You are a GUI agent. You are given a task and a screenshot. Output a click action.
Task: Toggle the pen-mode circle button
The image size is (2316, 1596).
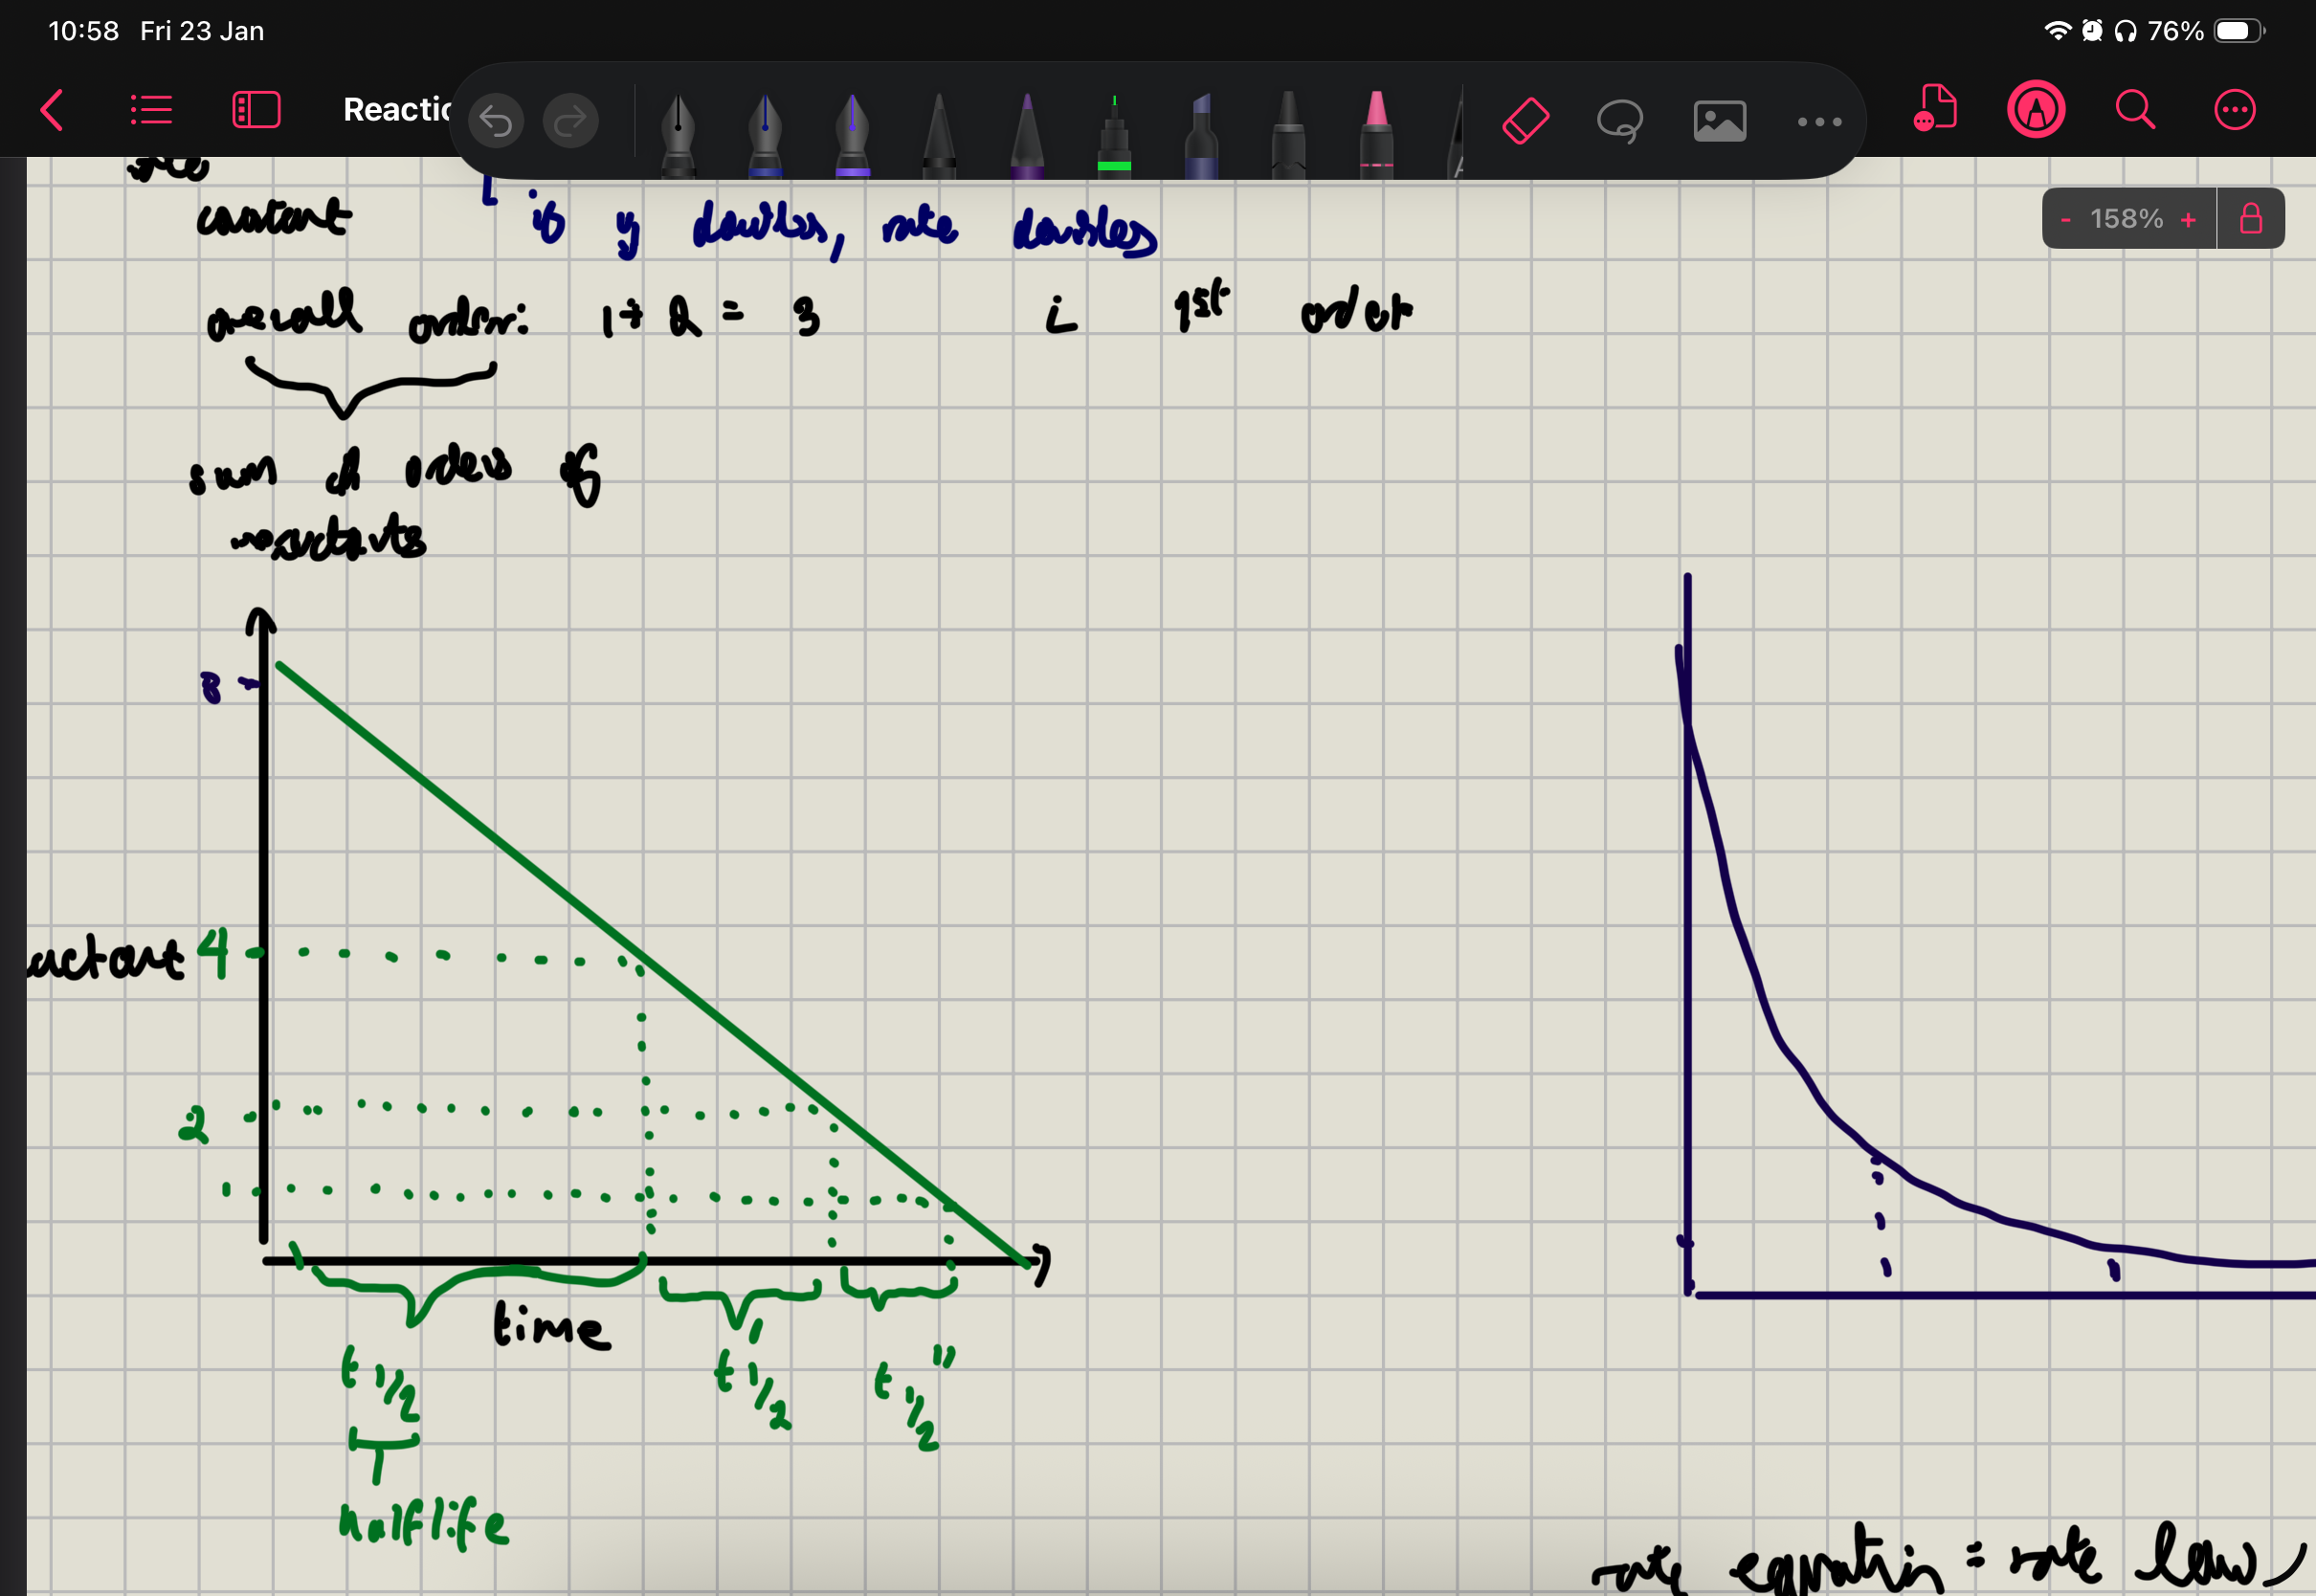click(2036, 110)
